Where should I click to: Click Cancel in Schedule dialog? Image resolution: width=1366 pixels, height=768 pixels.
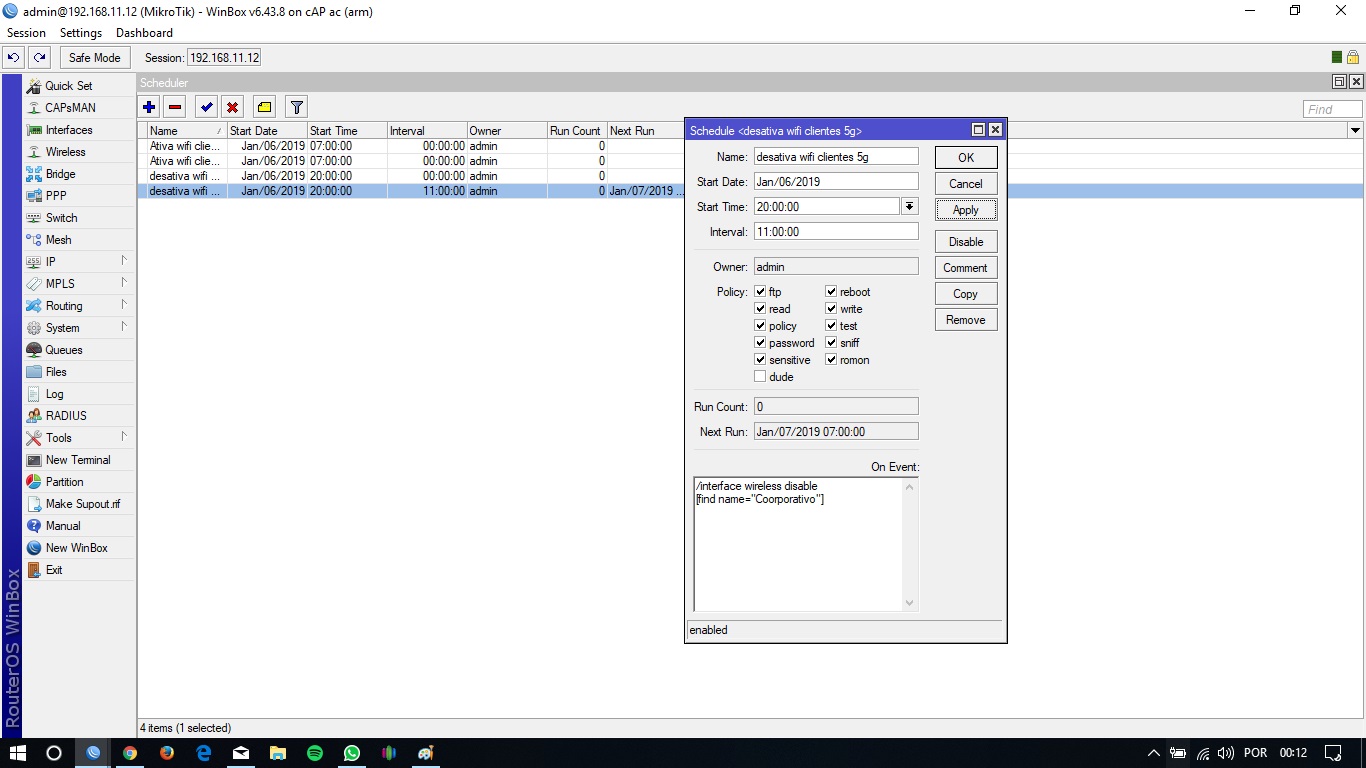(x=966, y=184)
